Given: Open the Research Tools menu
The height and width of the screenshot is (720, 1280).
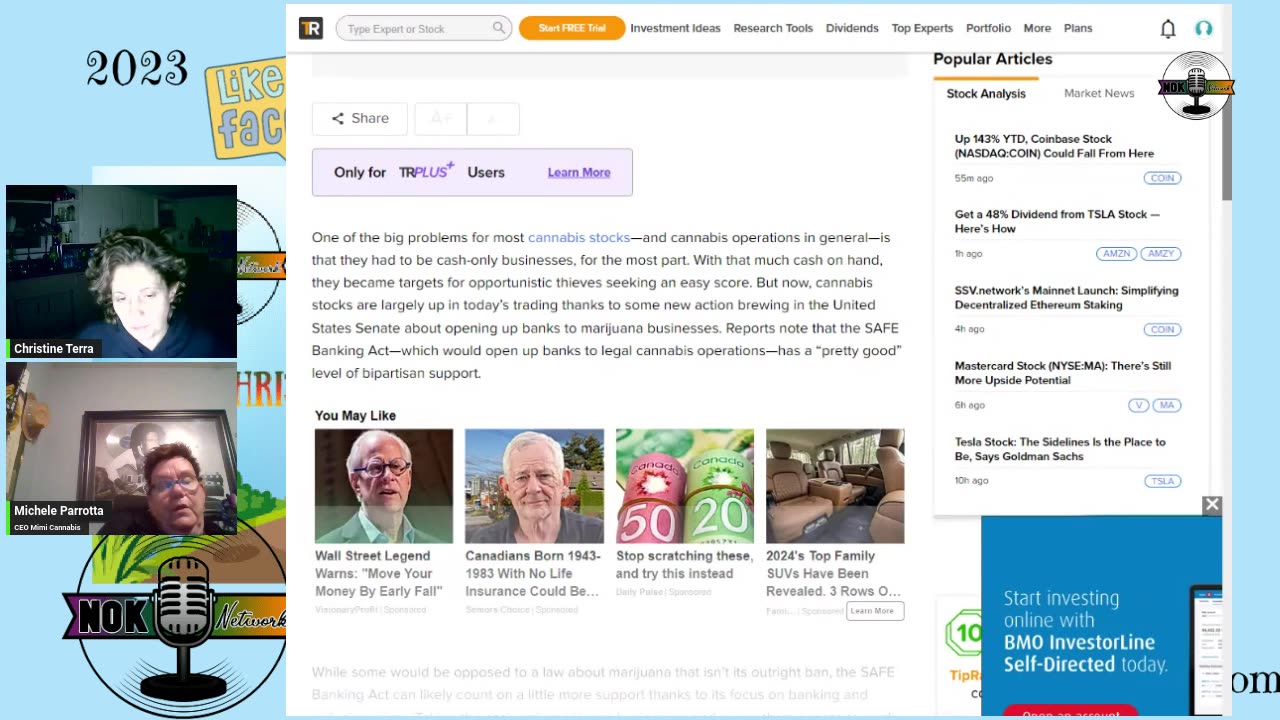Looking at the screenshot, I should pos(773,28).
